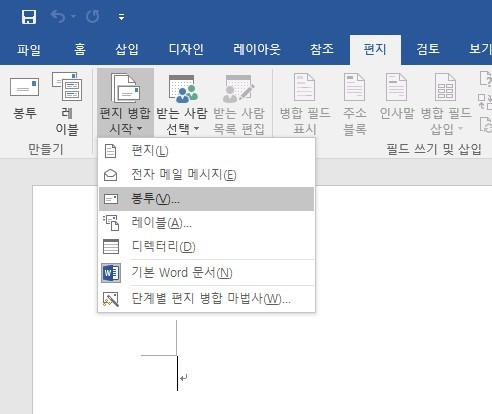Screen dimensions: 492x414
Task: Select 레이블(A)... in the dropdown menu
Action: tap(206, 223)
